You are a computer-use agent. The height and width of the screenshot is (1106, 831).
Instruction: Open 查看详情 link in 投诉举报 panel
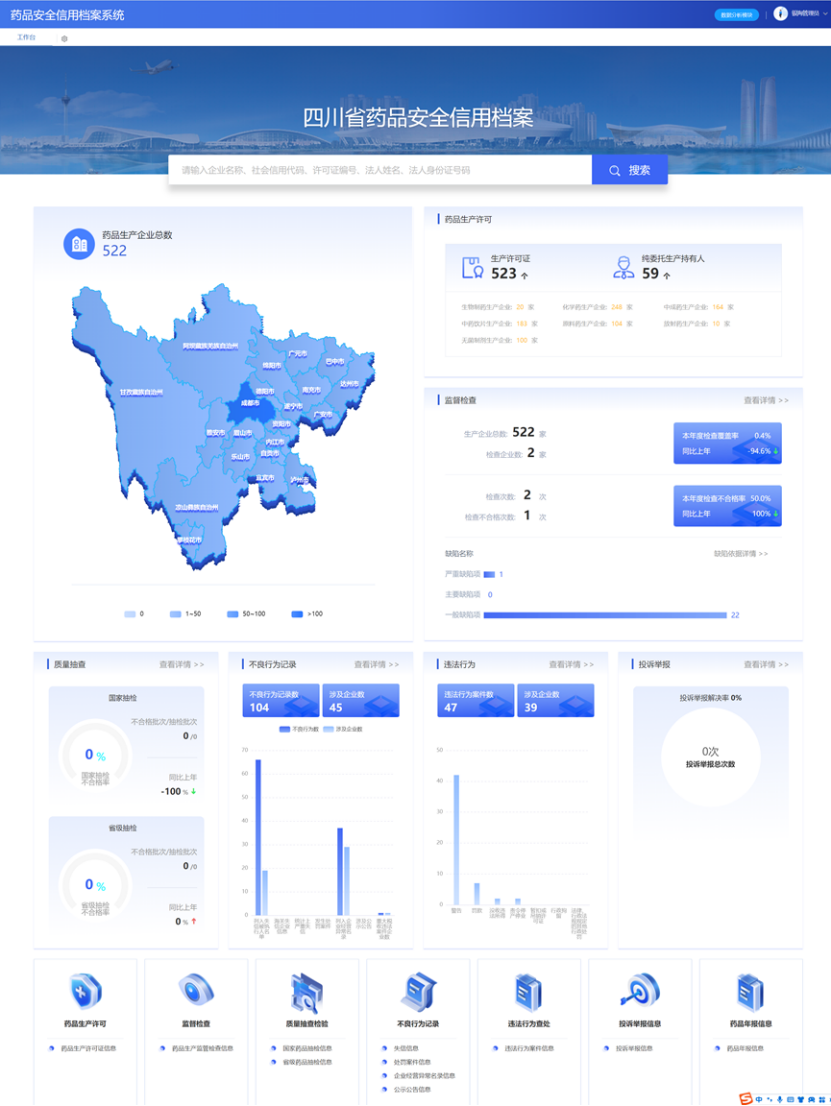[x=766, y=664]
